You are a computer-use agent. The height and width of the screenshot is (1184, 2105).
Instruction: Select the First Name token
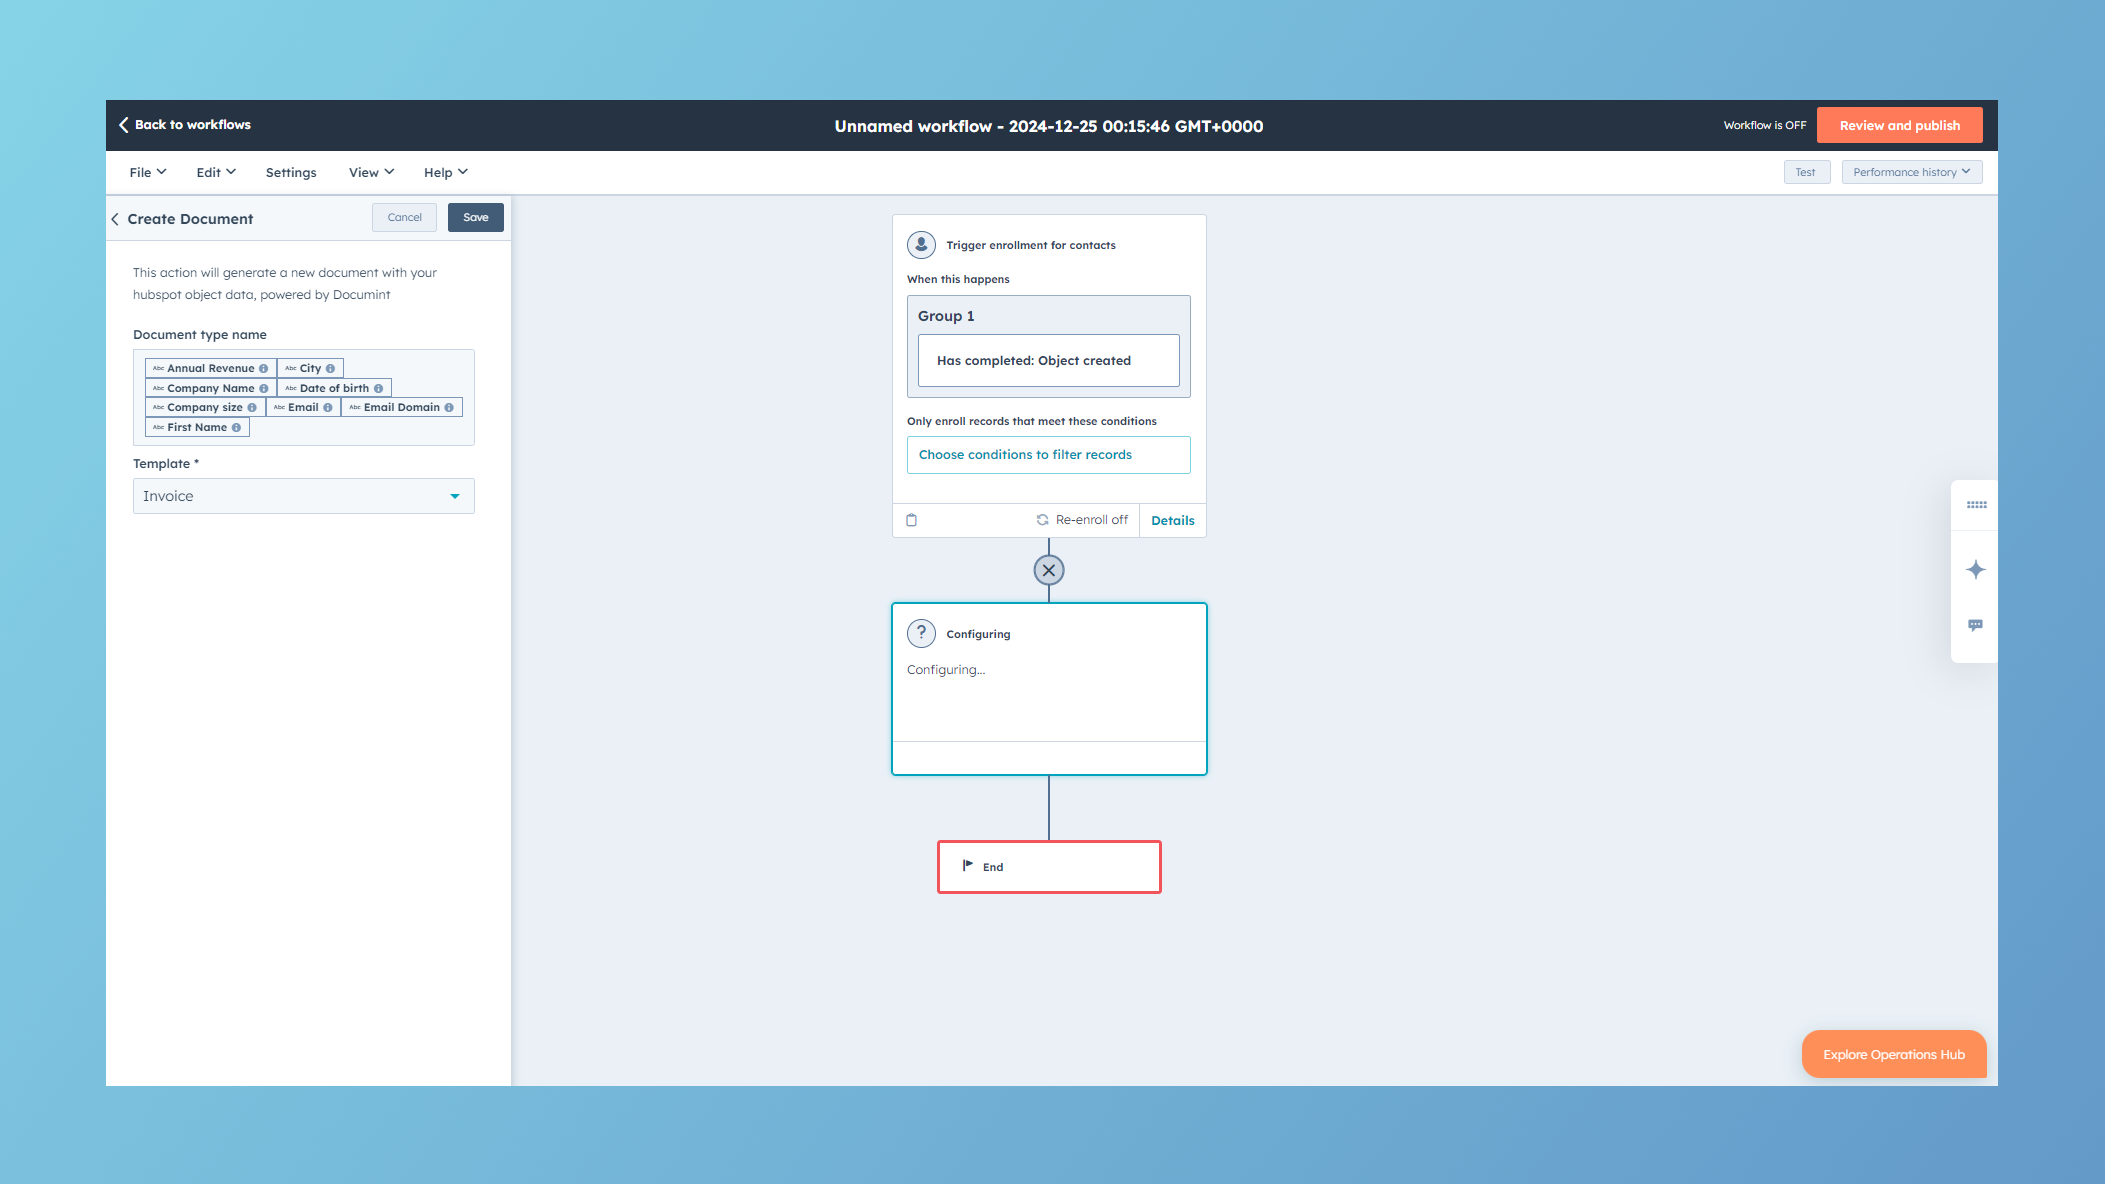(196, 428)
